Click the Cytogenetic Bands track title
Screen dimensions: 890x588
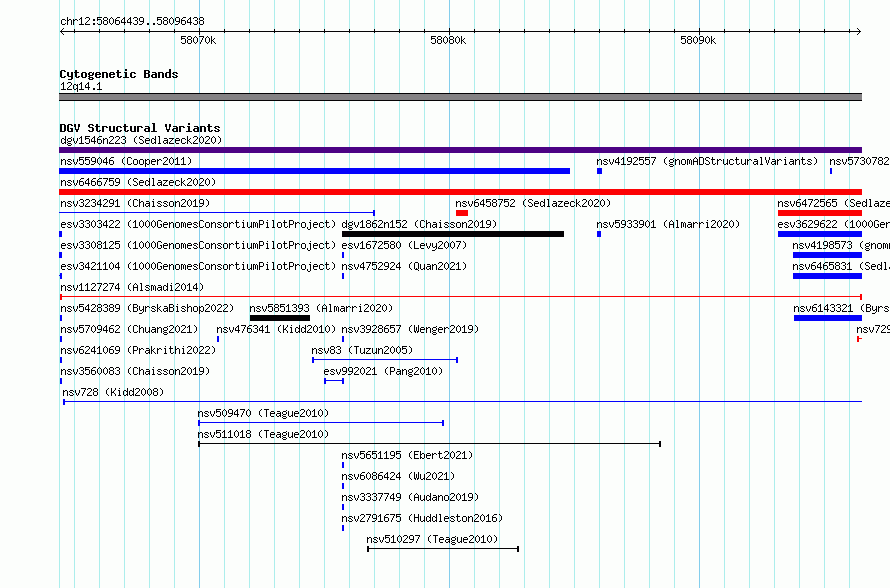[x=119, y=74]
